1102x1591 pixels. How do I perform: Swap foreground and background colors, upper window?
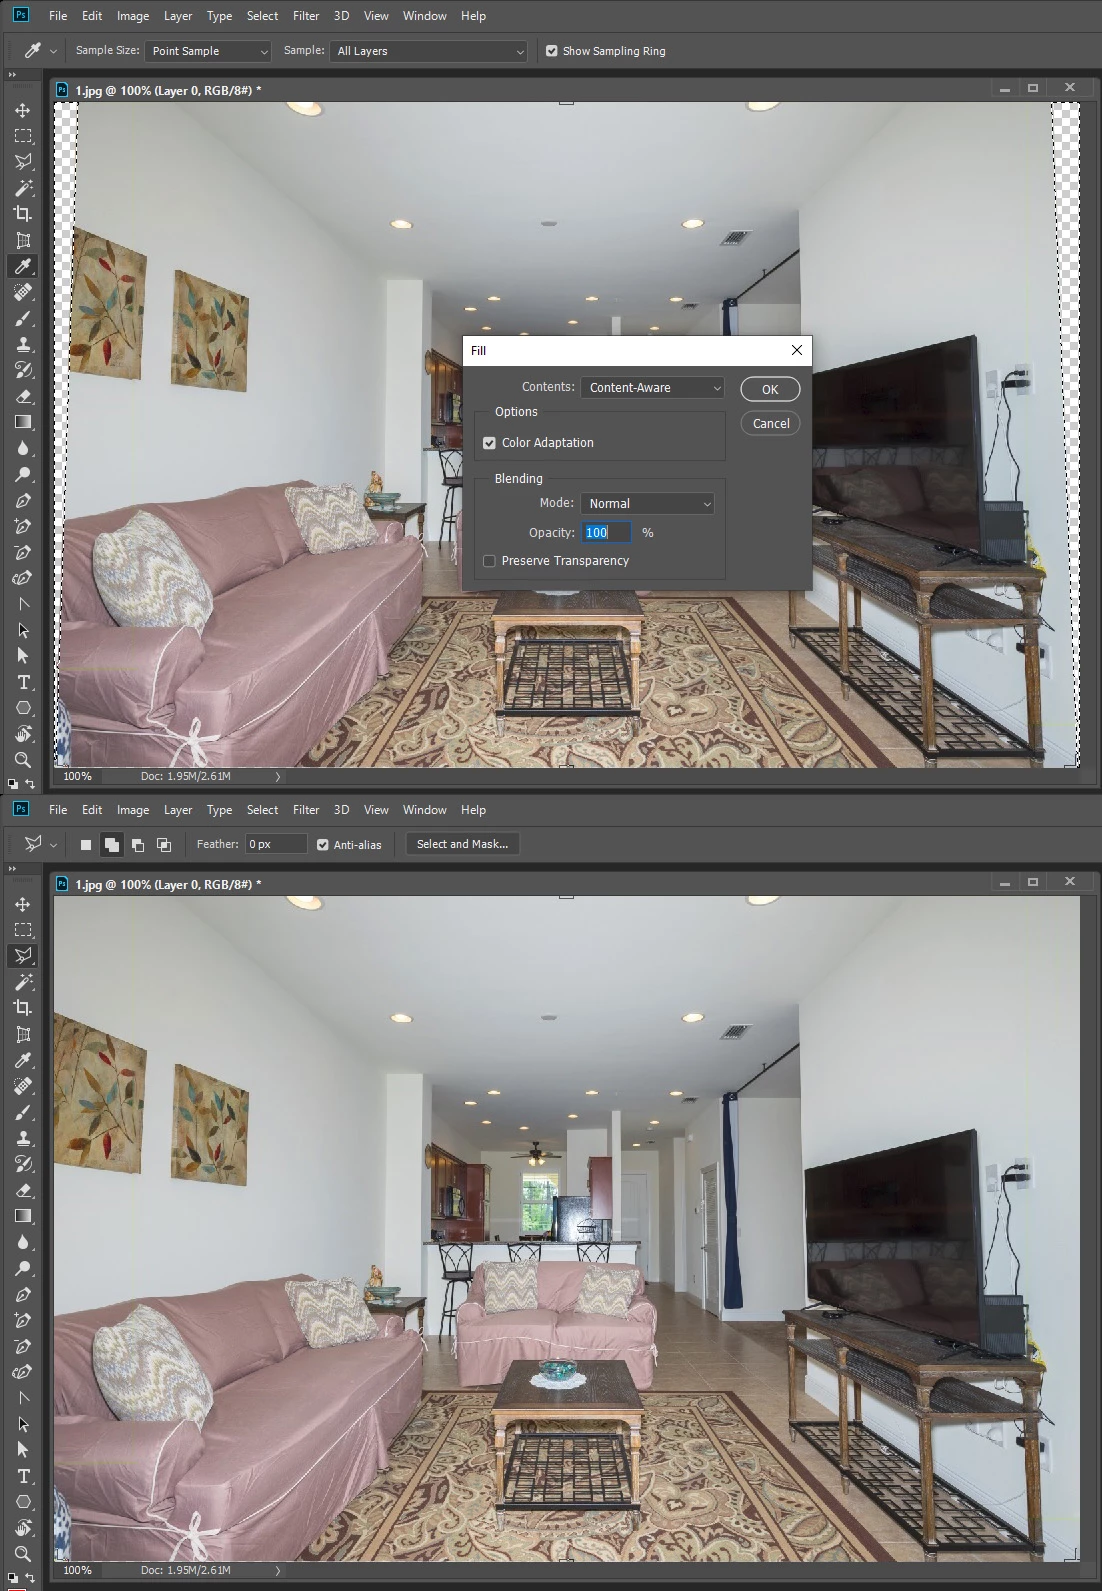pyautogui.click(x=30, y=784)
